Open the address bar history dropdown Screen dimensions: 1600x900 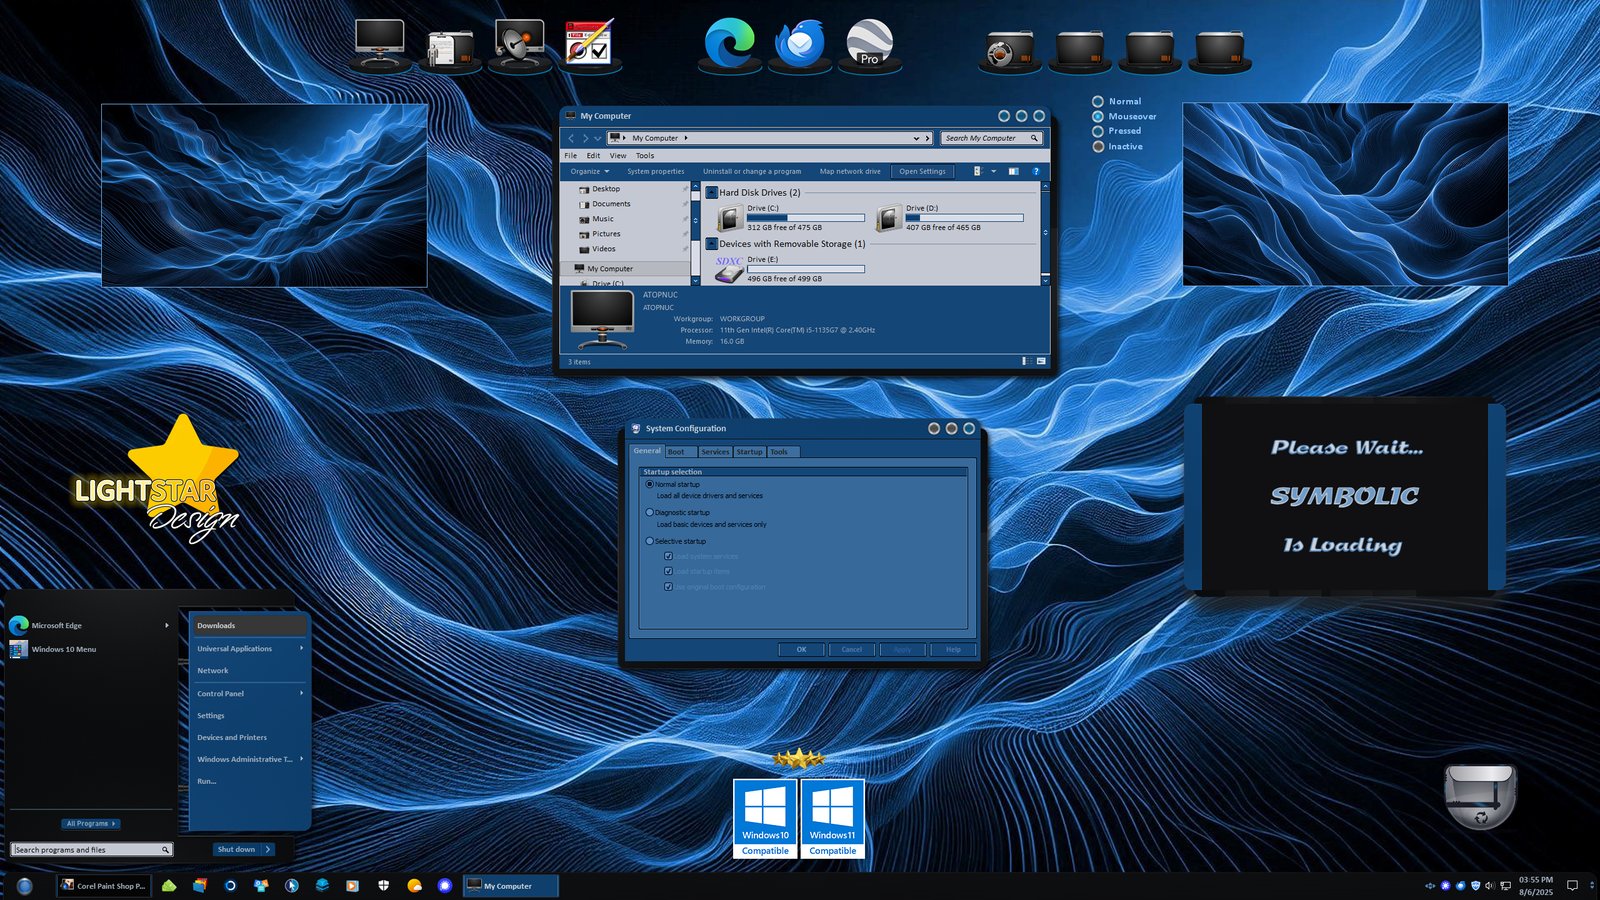[x=916, y=138]
